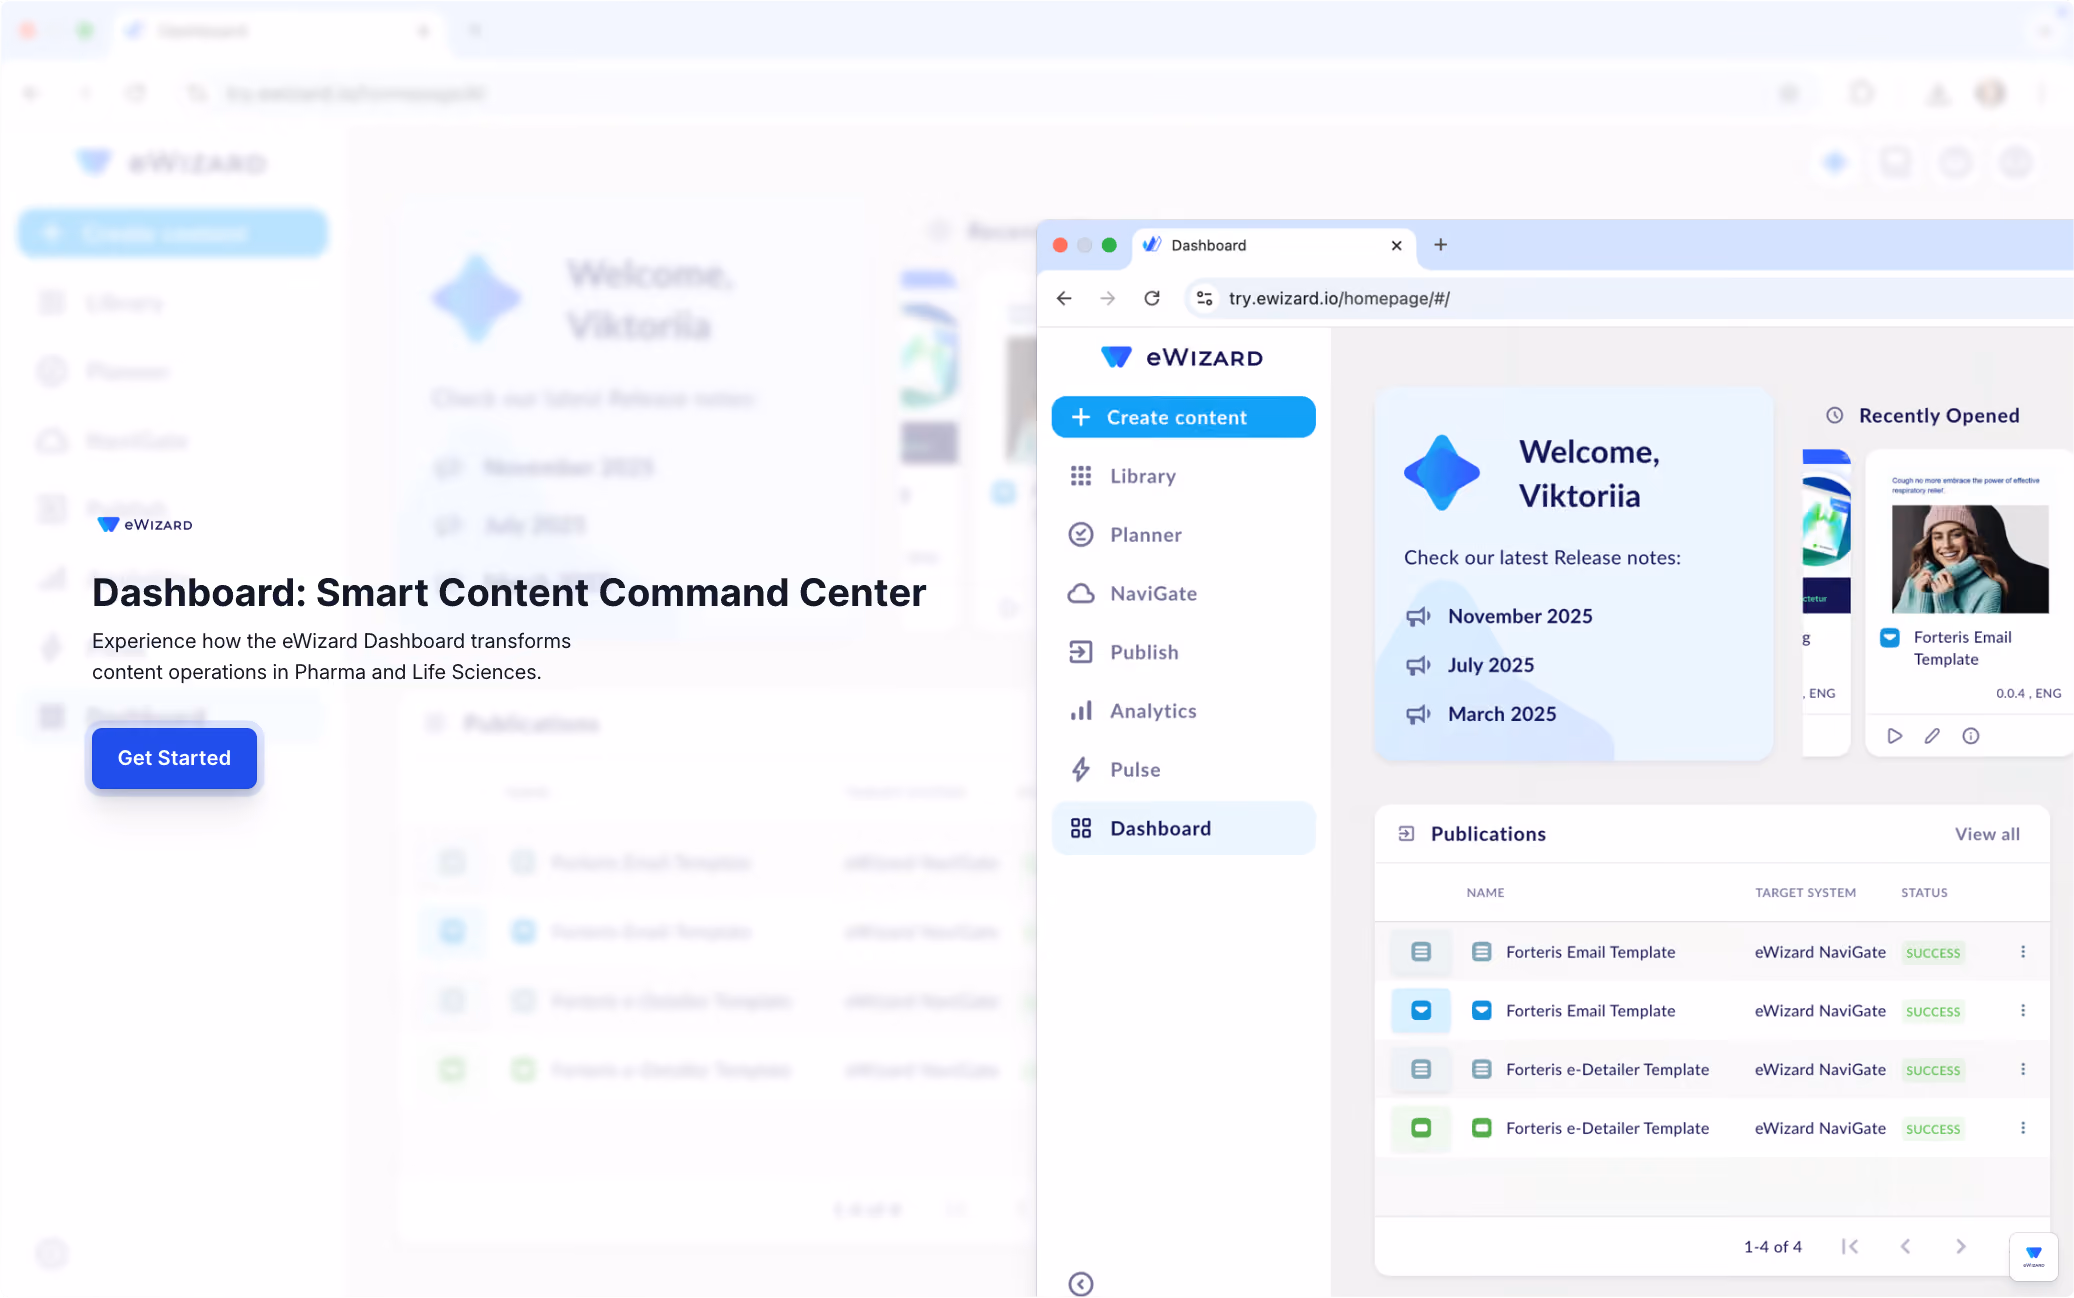Click the play icon on the Forteris card
Image resolution: width=2074 pixels, height=1298 pixels.
(x=1894, y=736)
